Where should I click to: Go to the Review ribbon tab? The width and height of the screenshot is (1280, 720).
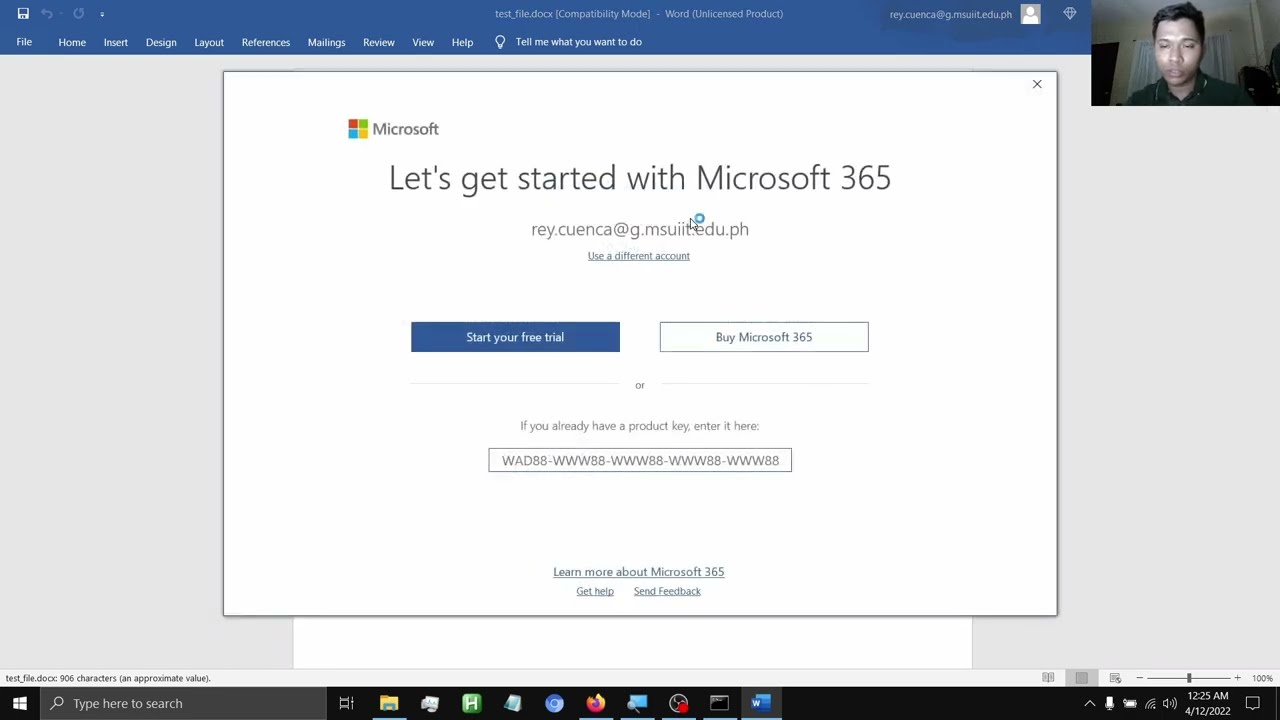coord(379,42)
